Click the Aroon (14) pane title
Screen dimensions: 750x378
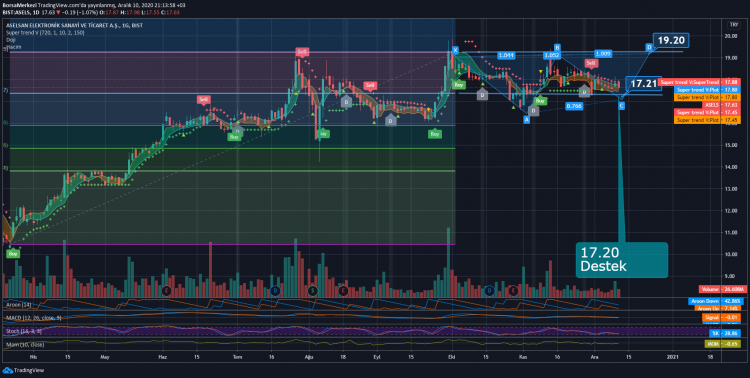pos(19,304)
